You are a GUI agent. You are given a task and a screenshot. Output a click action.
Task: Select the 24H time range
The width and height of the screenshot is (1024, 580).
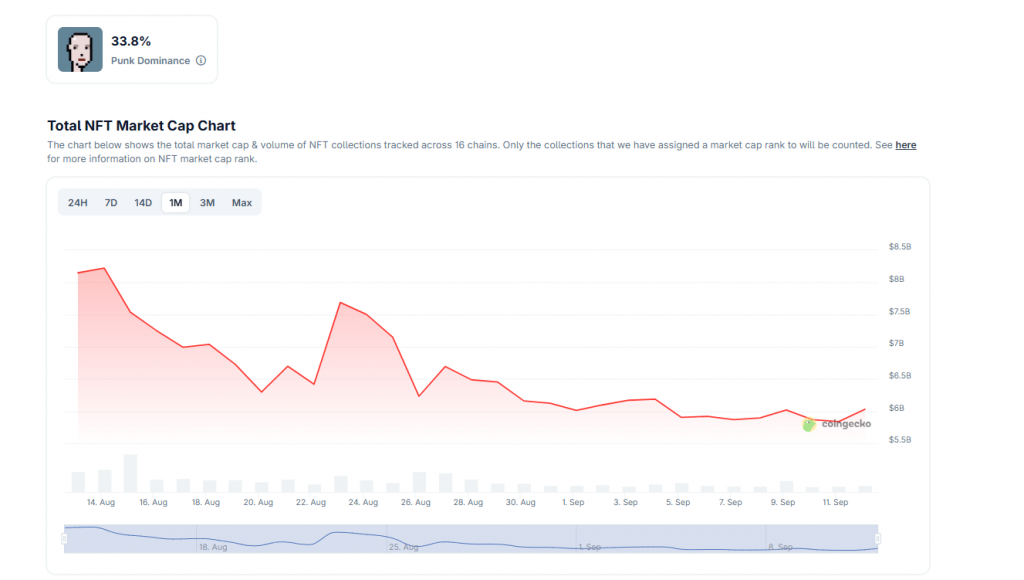[x=77, y=202]
